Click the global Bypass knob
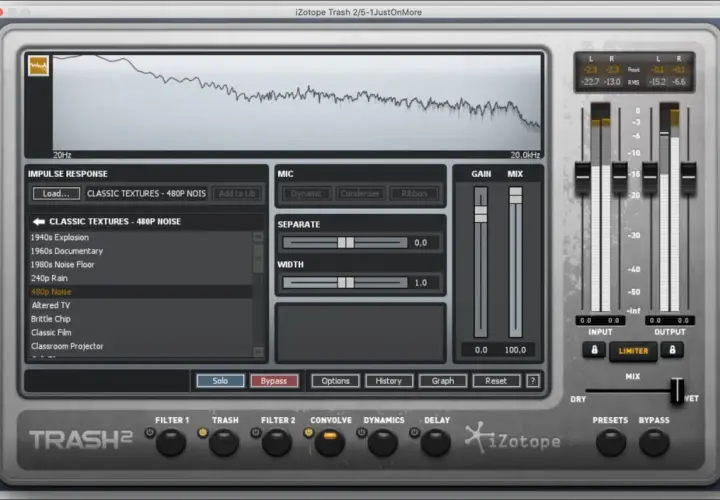This screenshot has width=720, height=500. click(x=654, y=443)
